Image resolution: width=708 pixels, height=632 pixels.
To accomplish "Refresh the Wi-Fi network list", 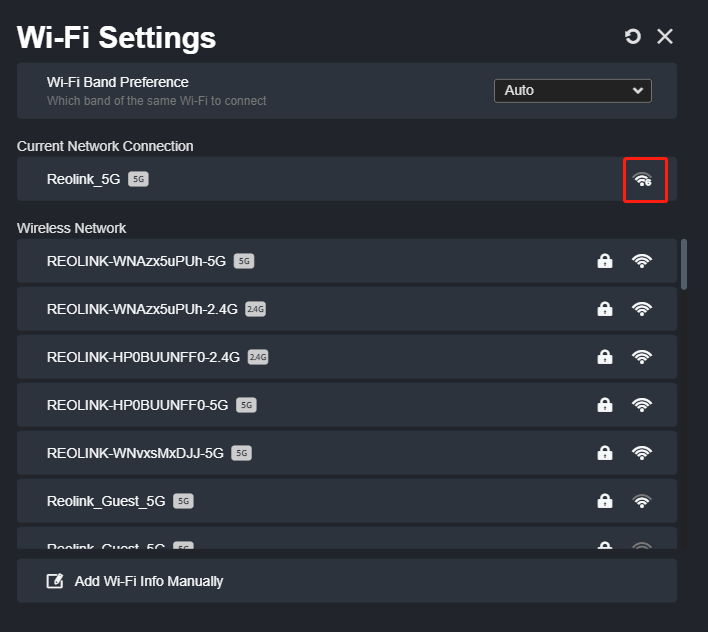I will click(x=633, y=37).
